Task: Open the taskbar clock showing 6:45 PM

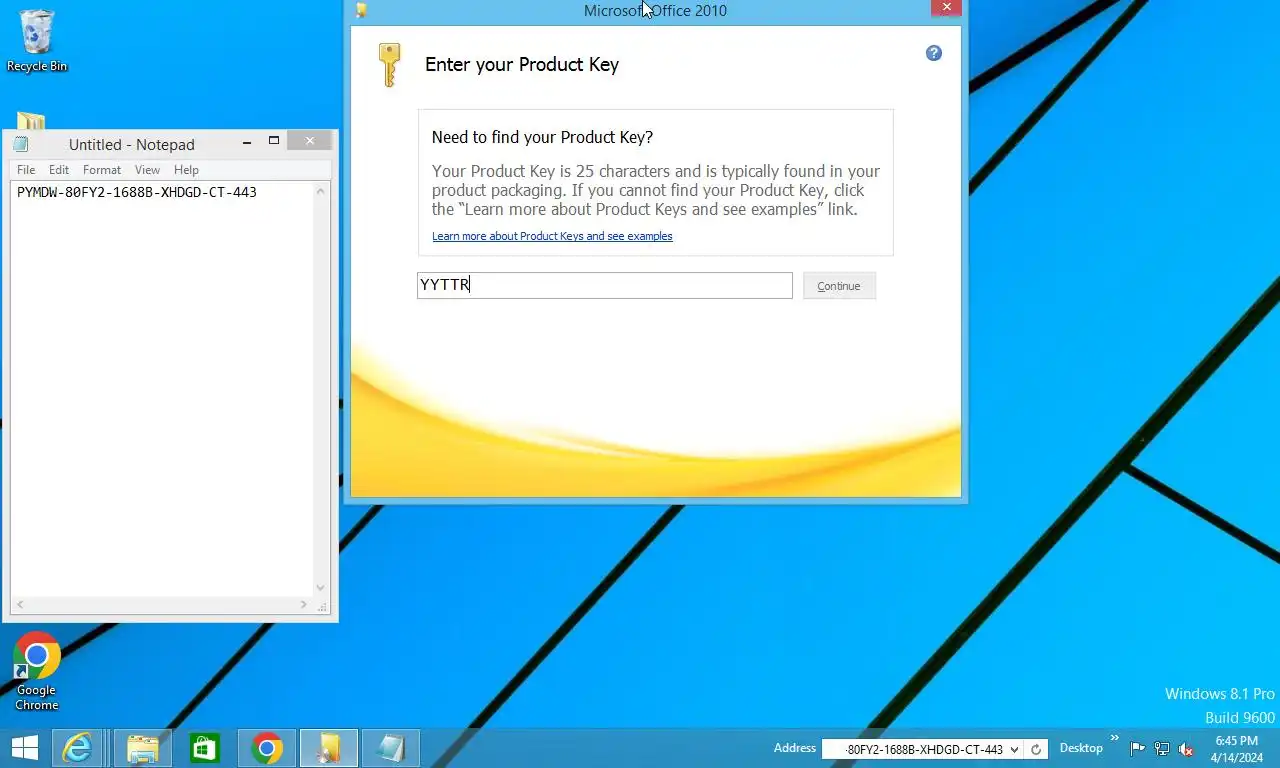Action: click(1236, 749)
